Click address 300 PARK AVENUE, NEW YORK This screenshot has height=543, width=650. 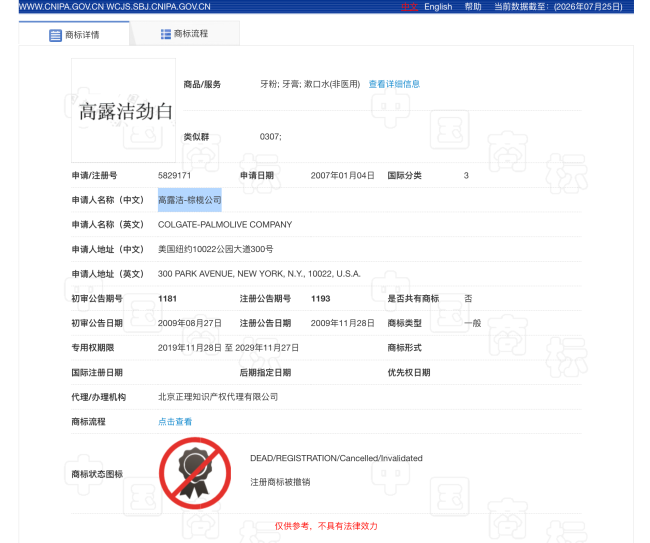(259, 274)
